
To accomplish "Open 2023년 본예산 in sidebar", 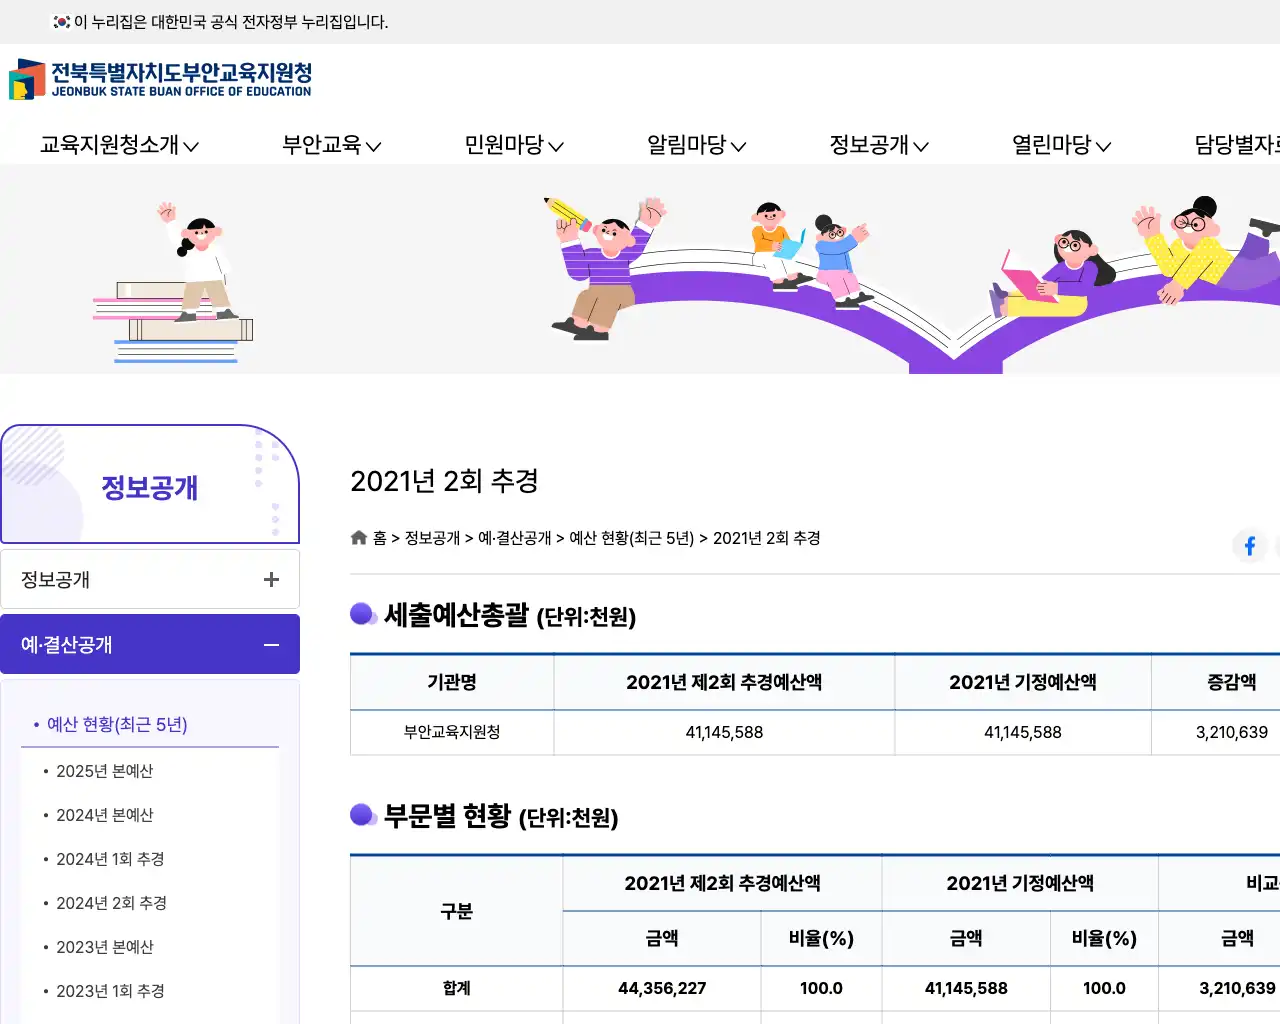I will (105, 947).
